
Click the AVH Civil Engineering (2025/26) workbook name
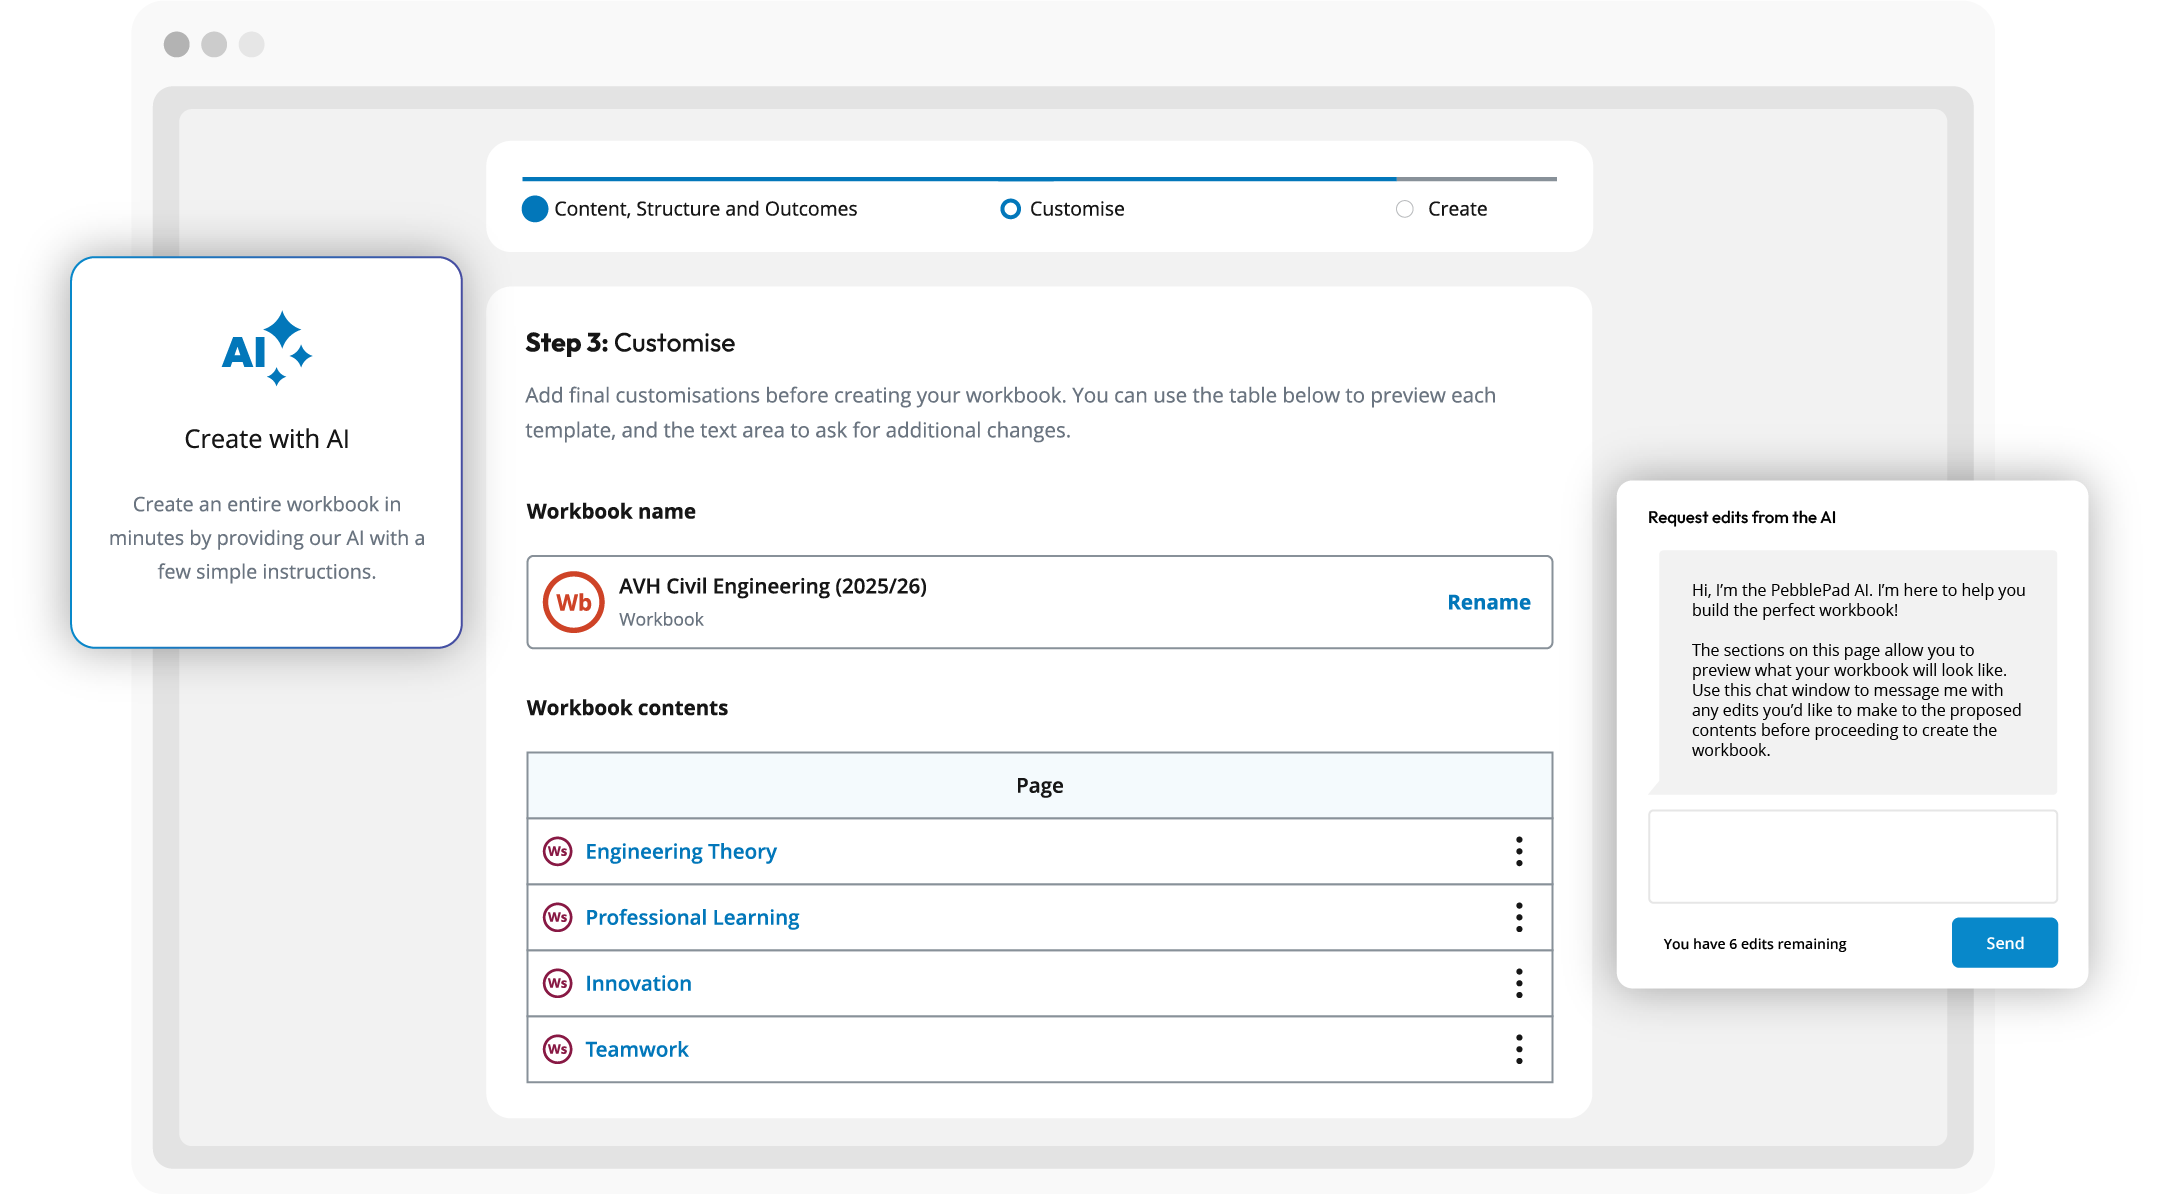coord(773,586)
